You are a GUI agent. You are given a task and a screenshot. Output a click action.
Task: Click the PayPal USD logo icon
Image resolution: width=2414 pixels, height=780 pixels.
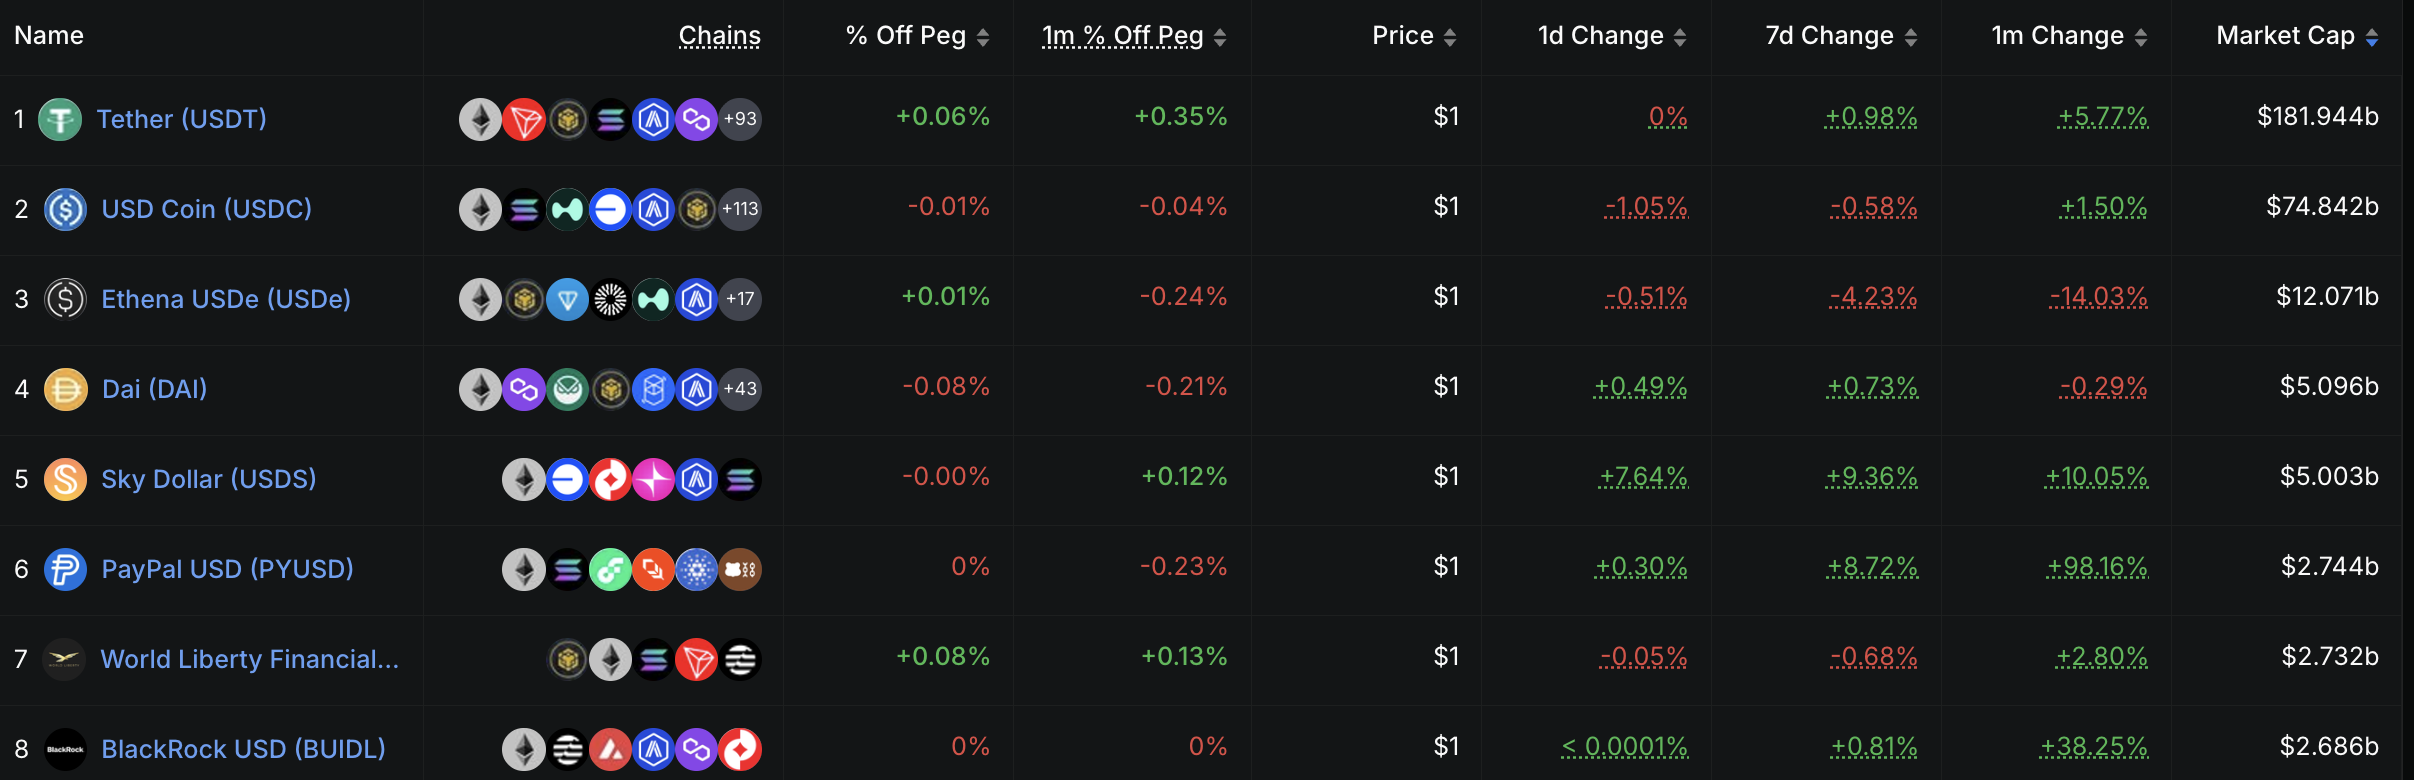pyautogui.click(x=65, y=569)
